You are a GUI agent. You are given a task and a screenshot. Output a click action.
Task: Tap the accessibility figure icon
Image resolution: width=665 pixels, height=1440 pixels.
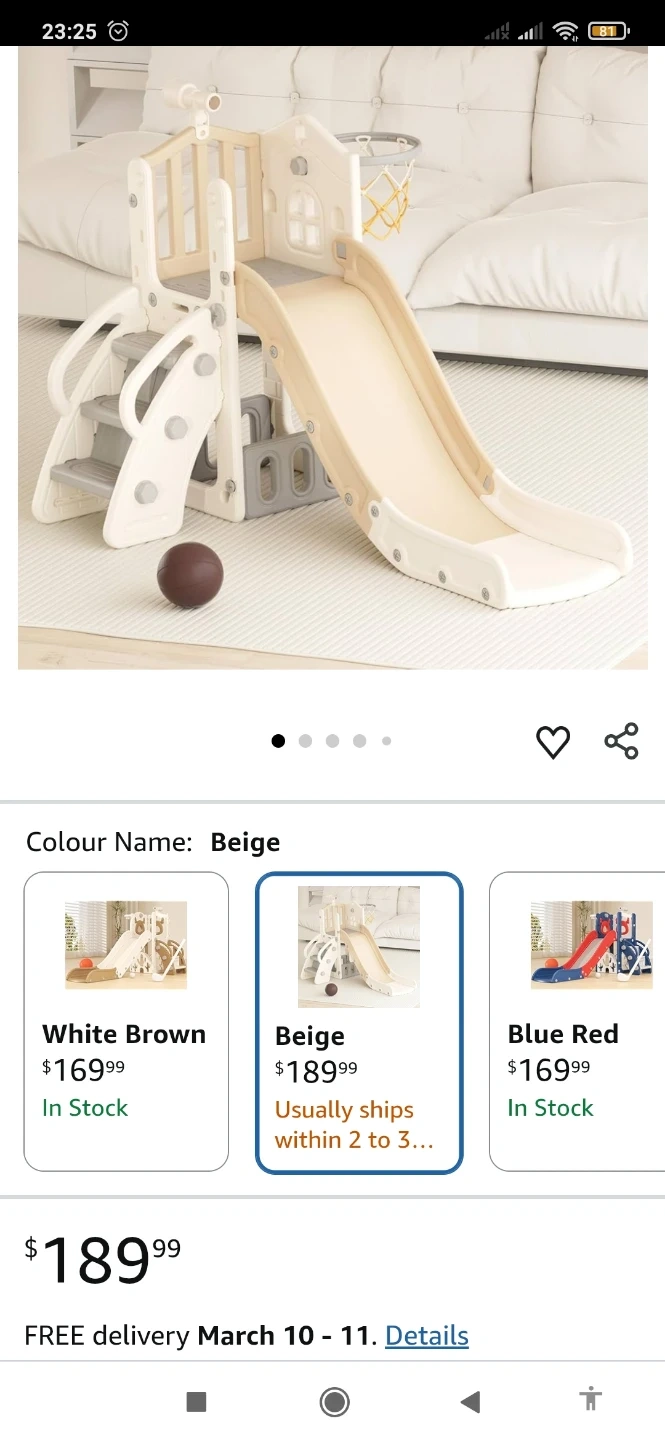coord(591,1400)
